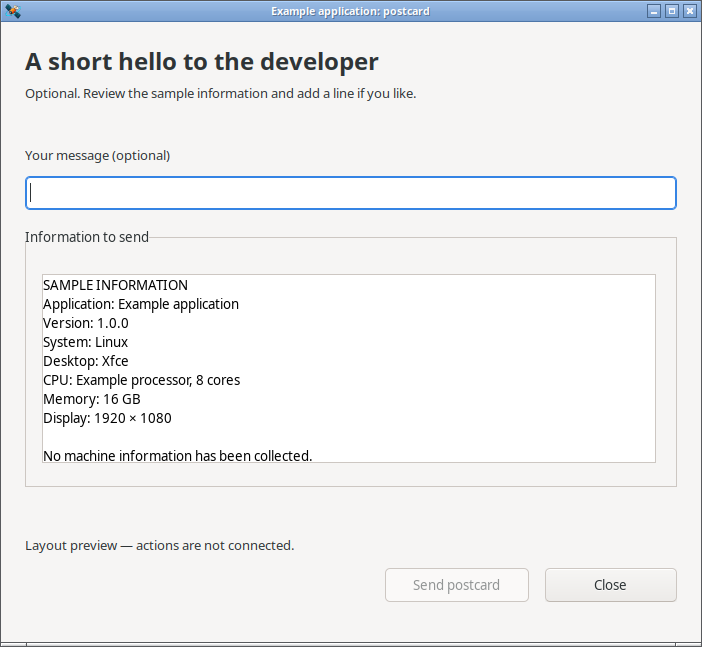Click the Memory: 16 GB line
Image resolution: width=702 pixels, height=647 pixels.
click(92, 399)
